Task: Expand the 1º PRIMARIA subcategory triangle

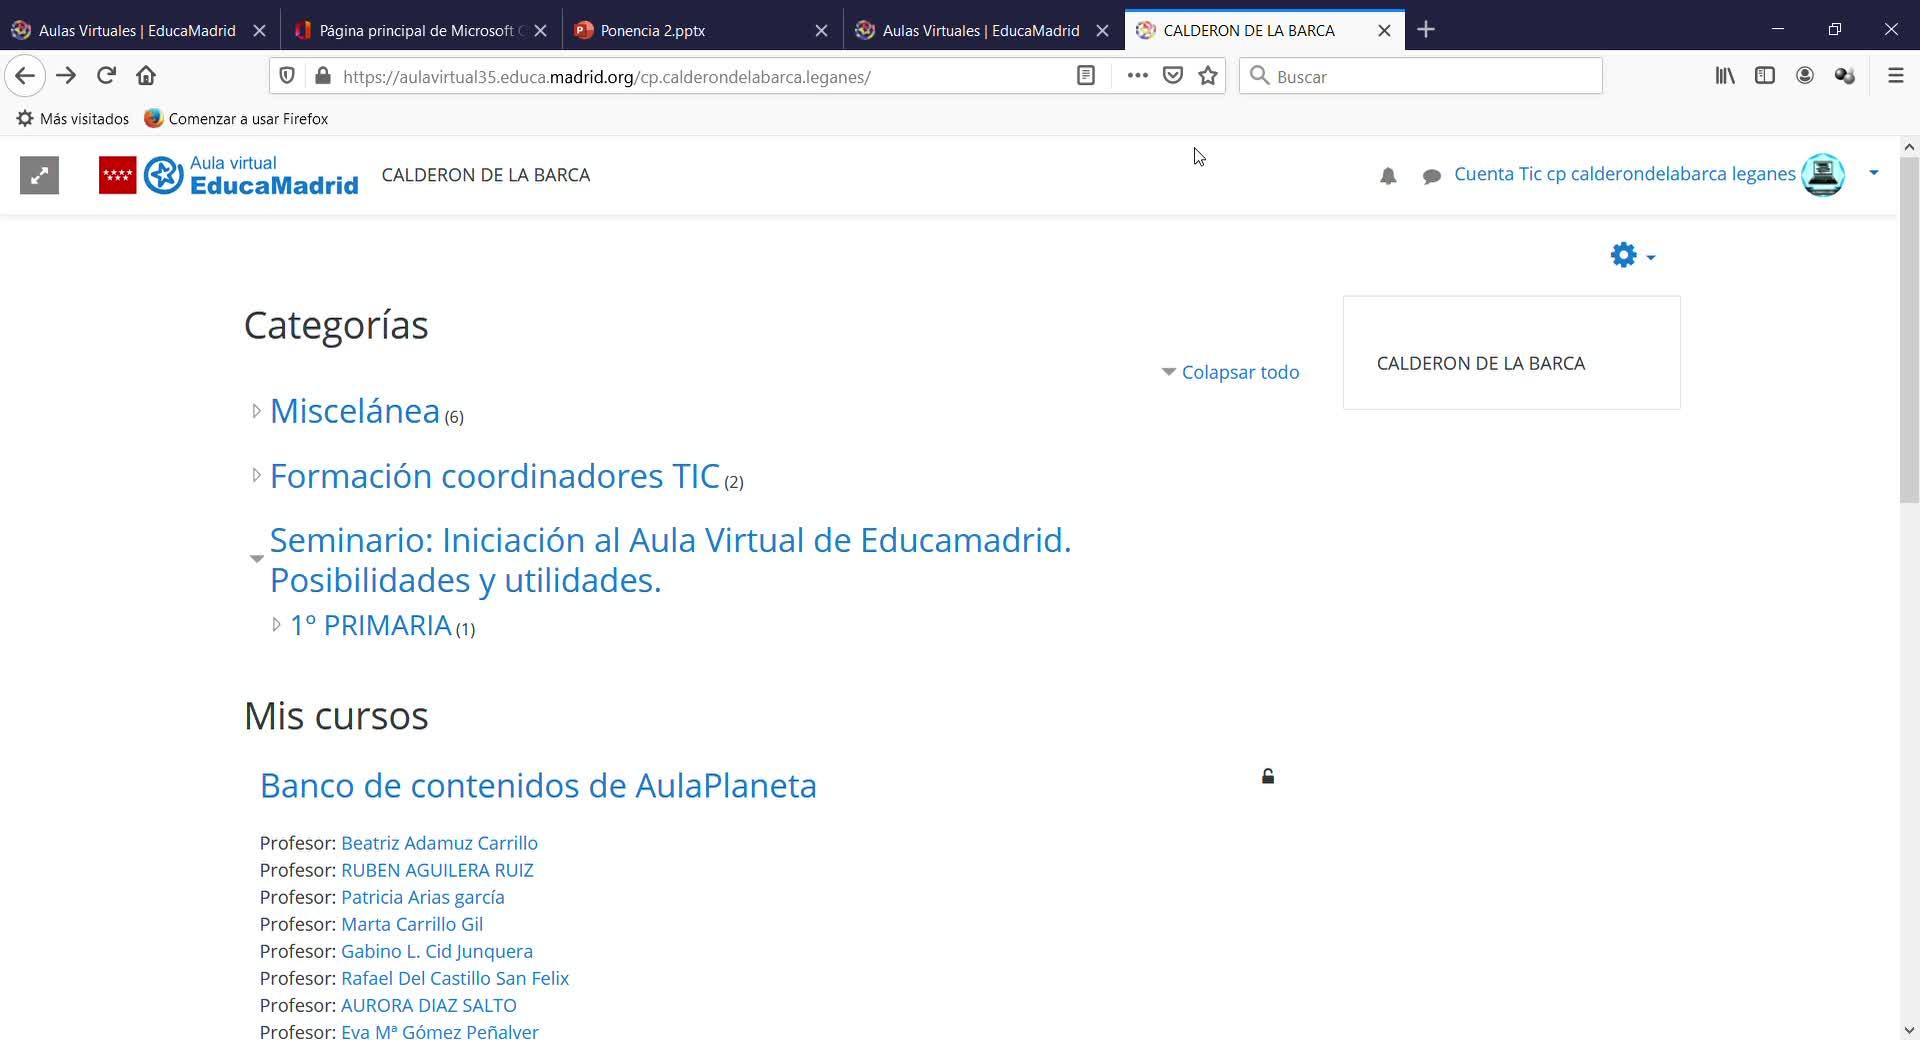Action: tap(277, 625)
